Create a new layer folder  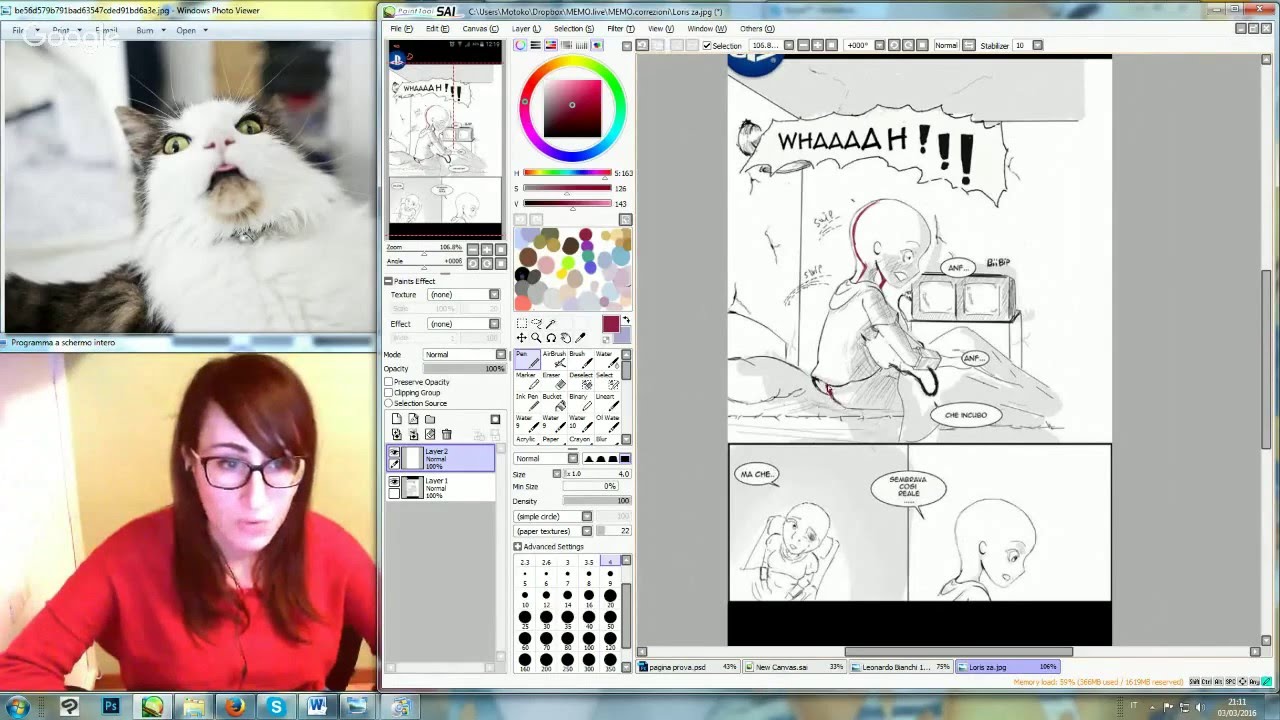pyautogui.click(x=430, y=419)
